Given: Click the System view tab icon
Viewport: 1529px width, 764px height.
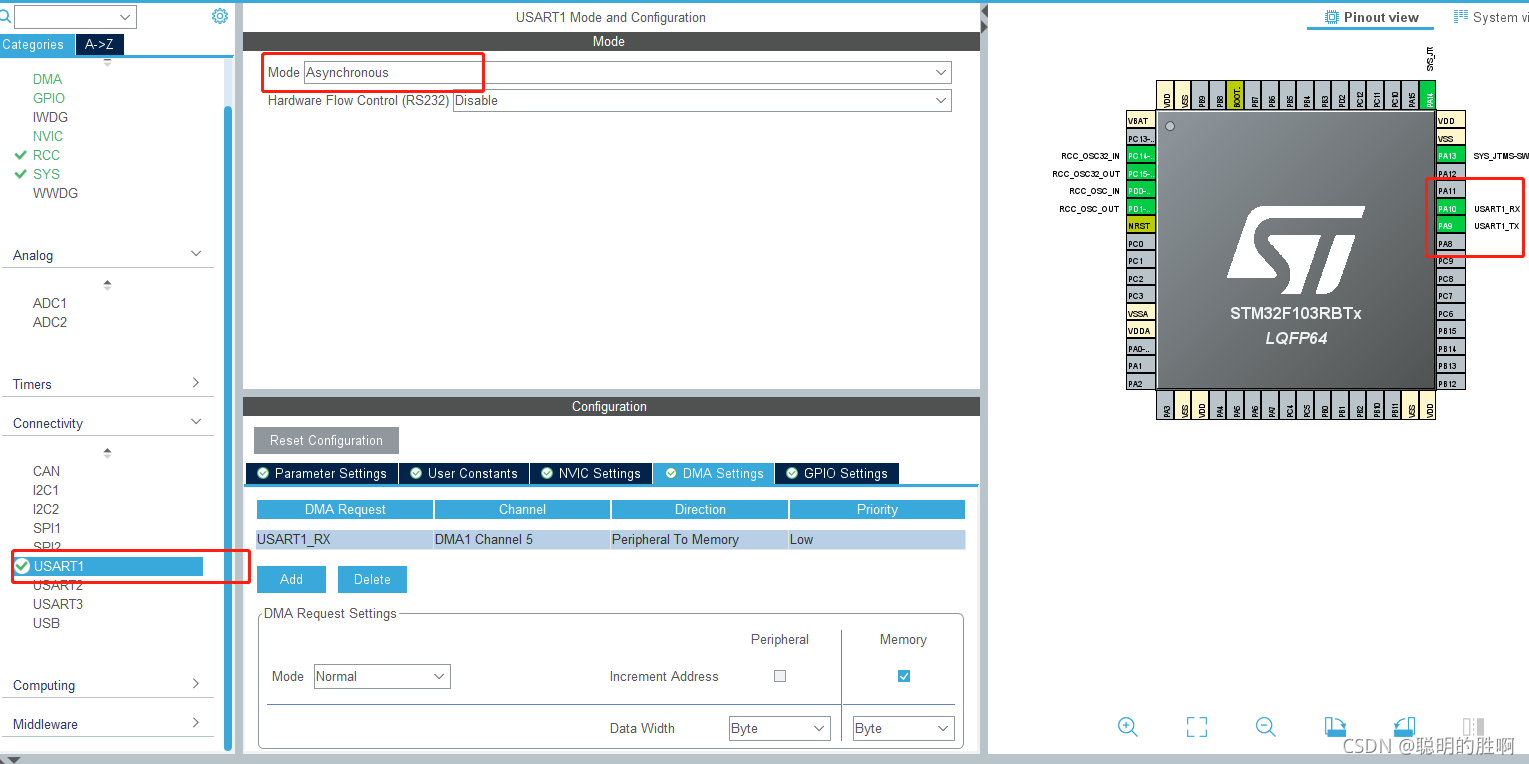Looking at the screenshot, I should tap(1461, 17).
